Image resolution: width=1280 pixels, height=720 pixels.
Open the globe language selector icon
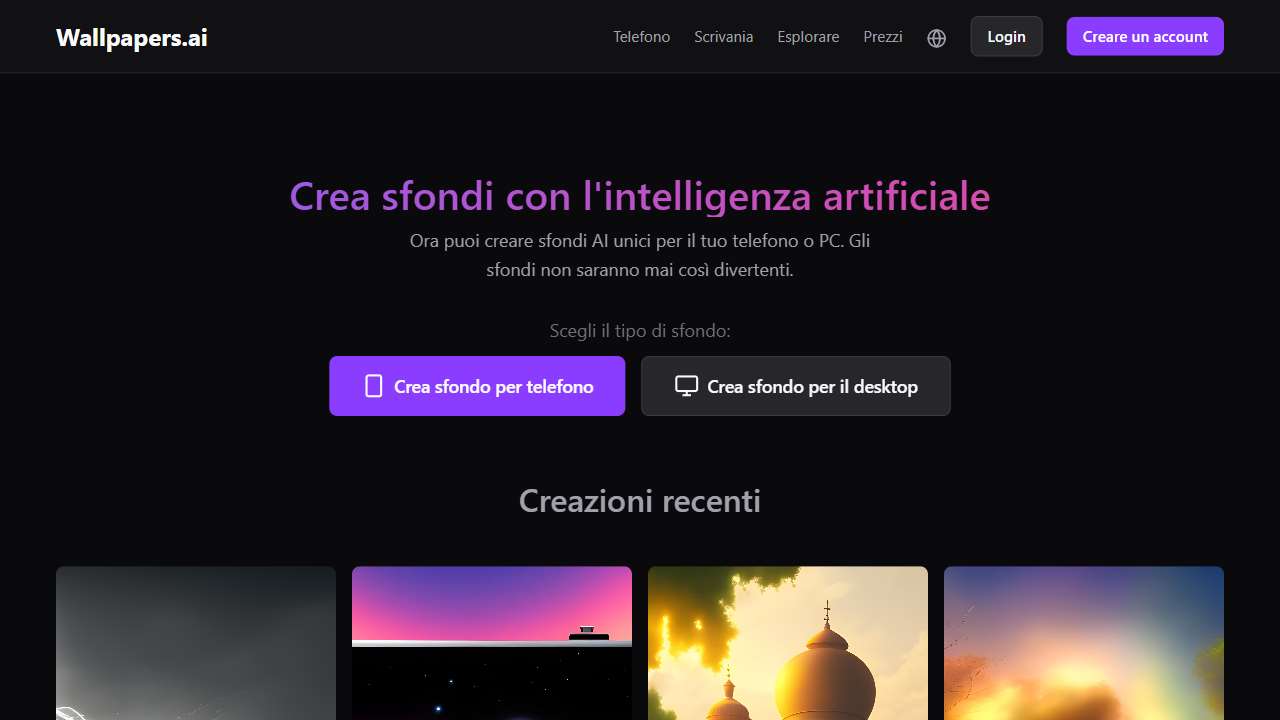936,38
